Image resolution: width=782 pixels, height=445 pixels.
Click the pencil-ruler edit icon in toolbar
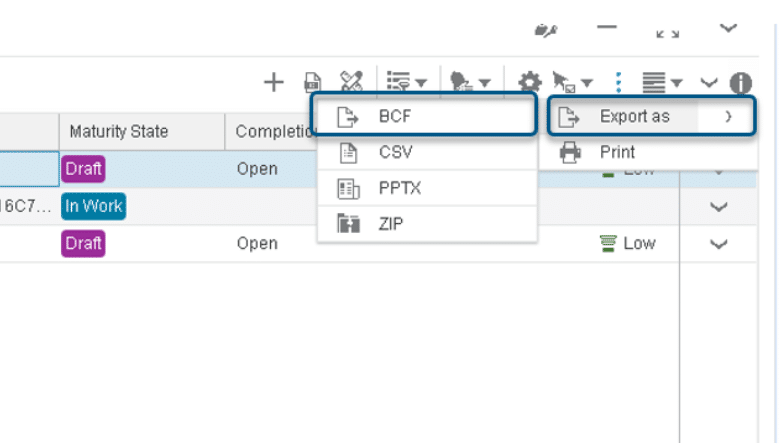click(350, 81)
